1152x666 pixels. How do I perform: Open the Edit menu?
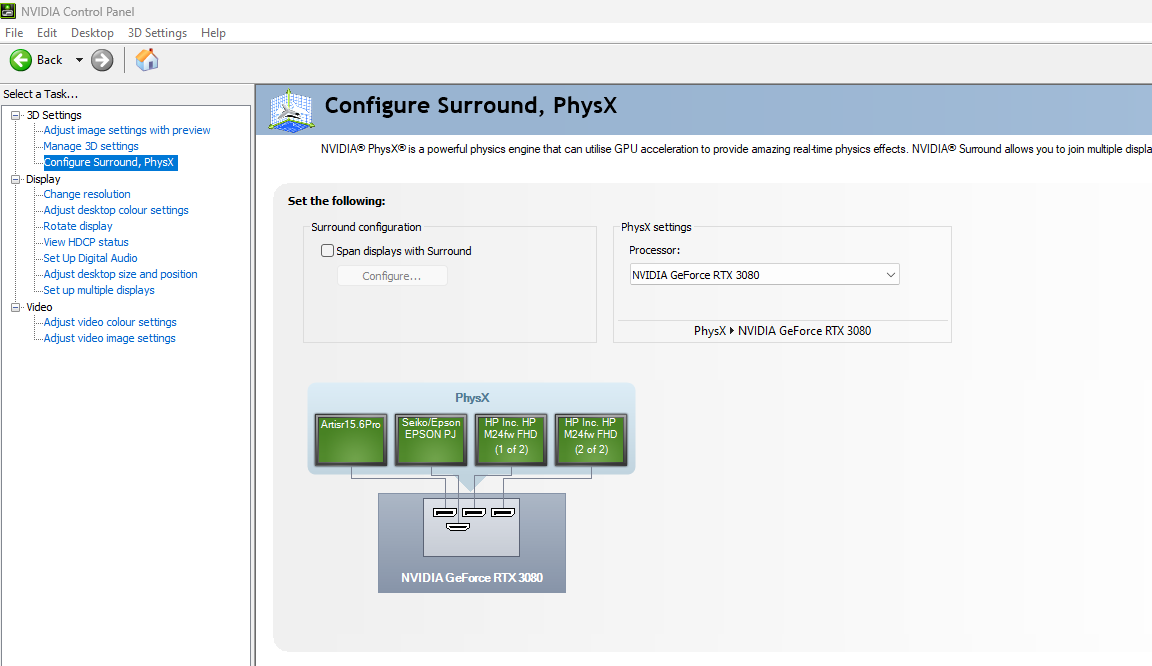click(x=47, y=33)
